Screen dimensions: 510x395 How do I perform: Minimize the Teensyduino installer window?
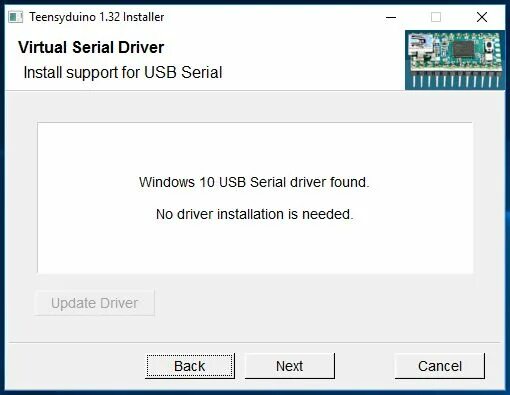pyautogui.click(x=391, y=17)
